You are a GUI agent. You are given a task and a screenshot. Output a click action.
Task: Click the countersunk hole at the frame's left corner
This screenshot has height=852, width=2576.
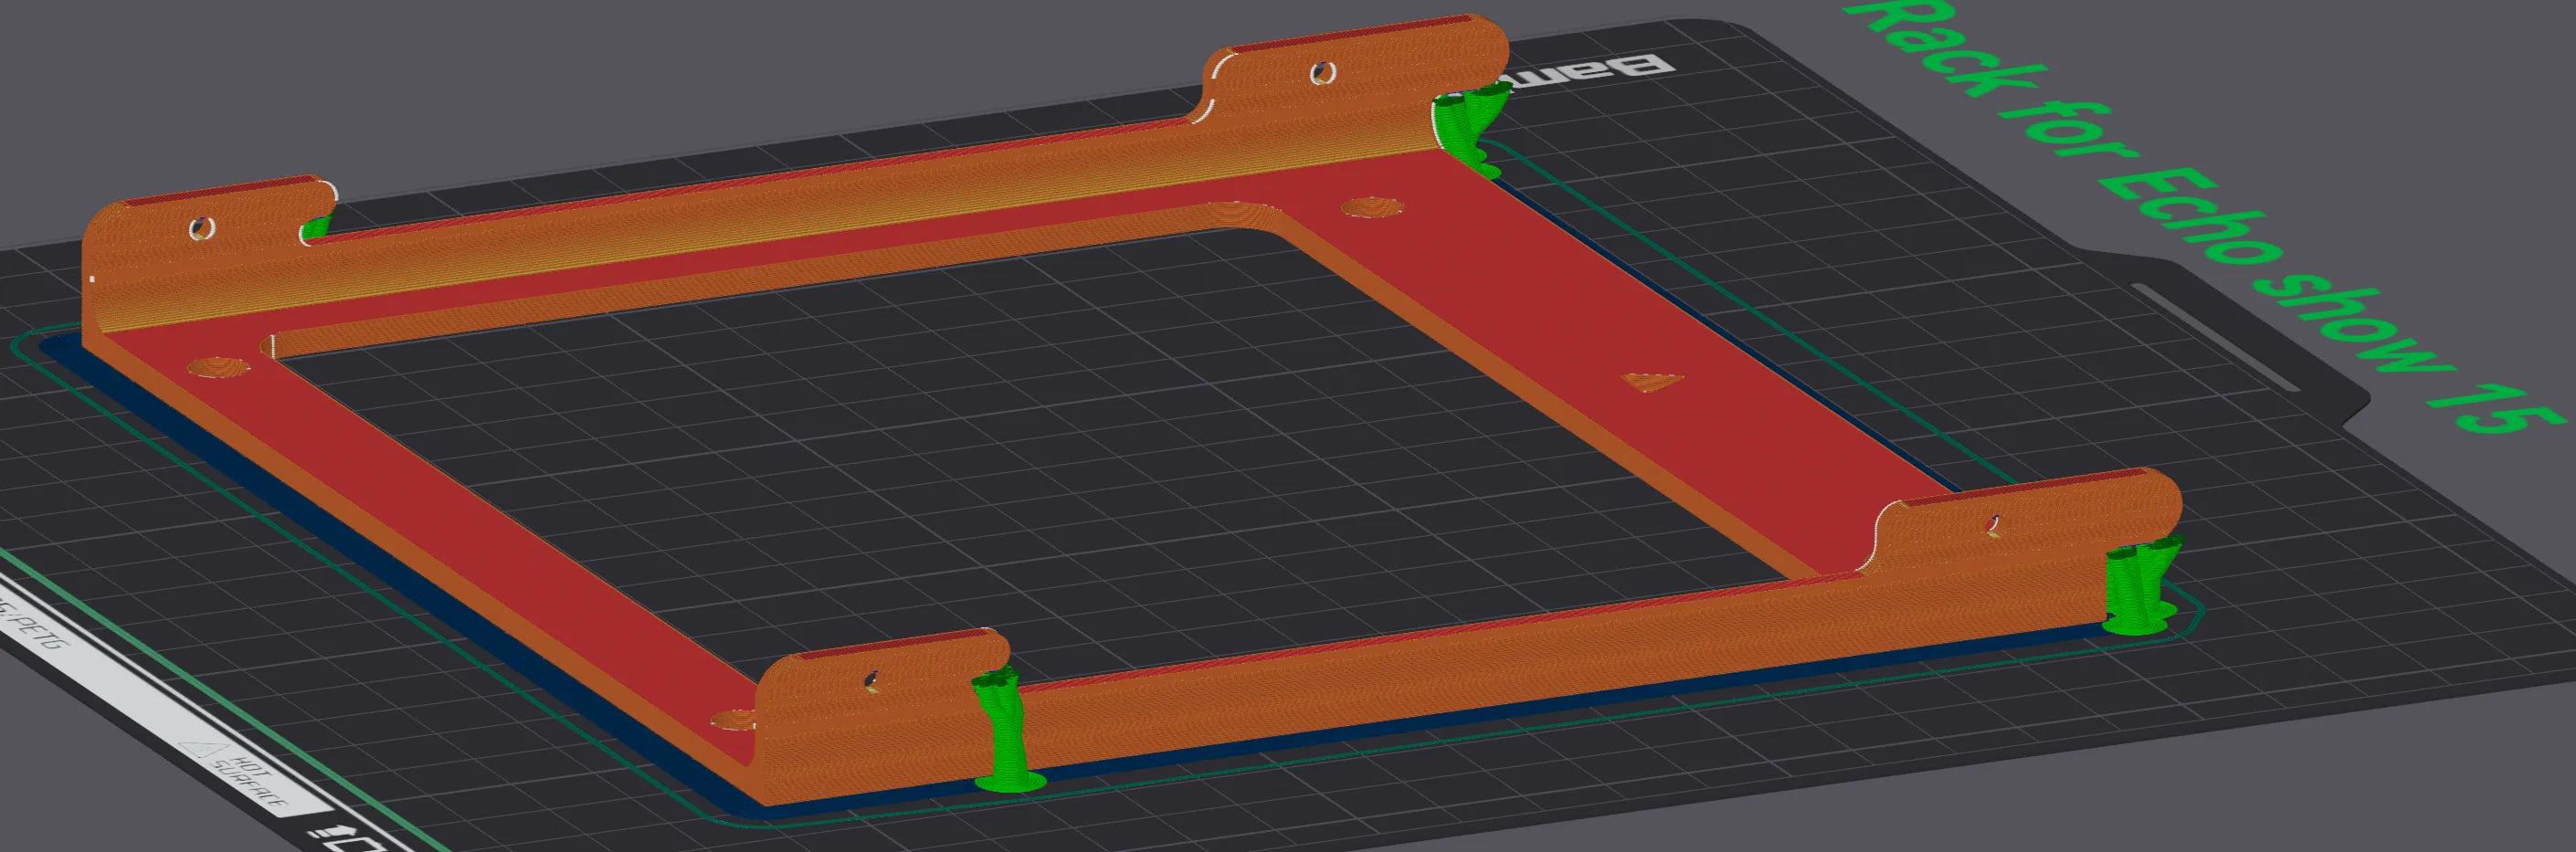tap(218, 367)
